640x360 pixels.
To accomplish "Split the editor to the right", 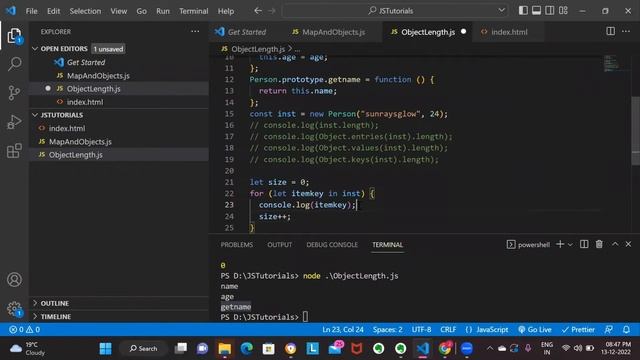I will [610, 31].
